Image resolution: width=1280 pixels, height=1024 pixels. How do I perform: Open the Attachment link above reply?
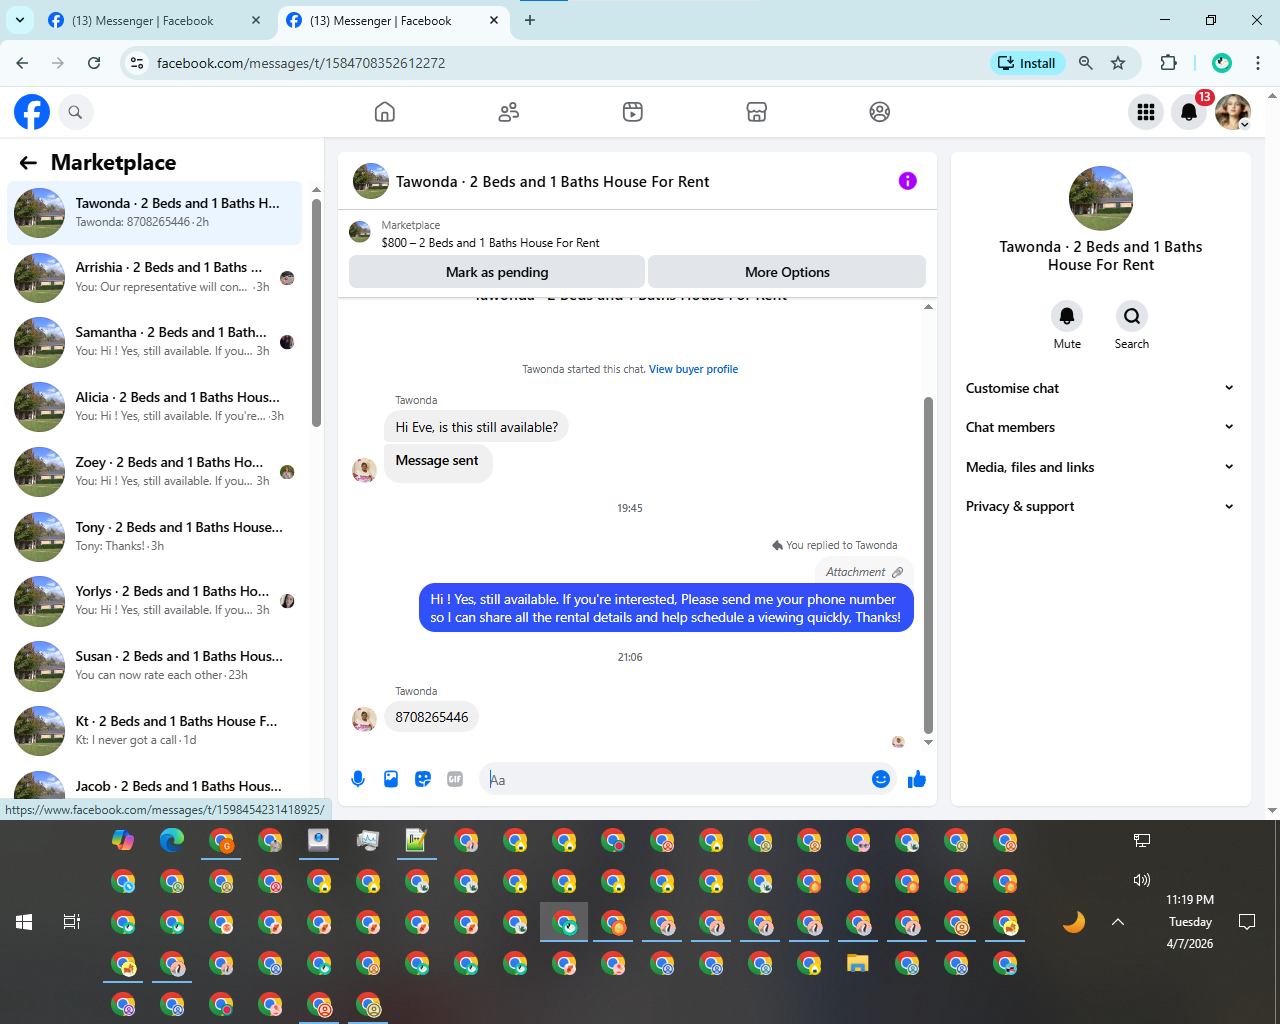[864, 572]
